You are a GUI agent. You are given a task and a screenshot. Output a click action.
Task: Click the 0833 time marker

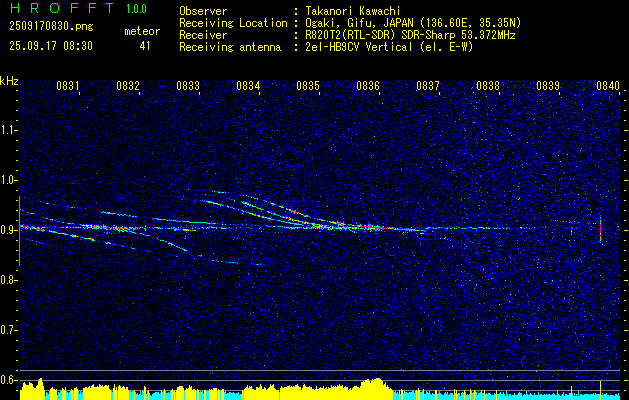[x=188, y=85]
